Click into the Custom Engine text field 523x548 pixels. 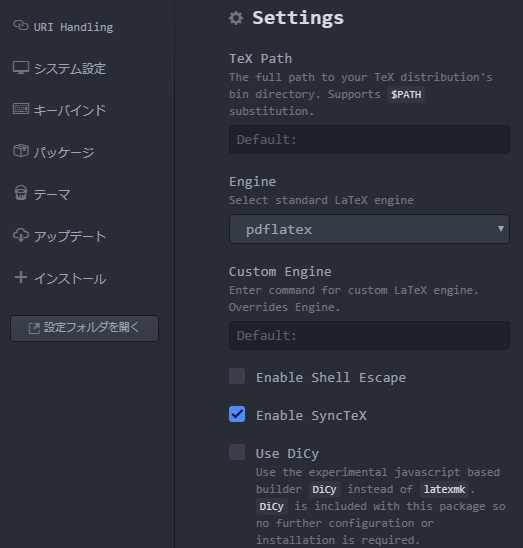(369, 336)
